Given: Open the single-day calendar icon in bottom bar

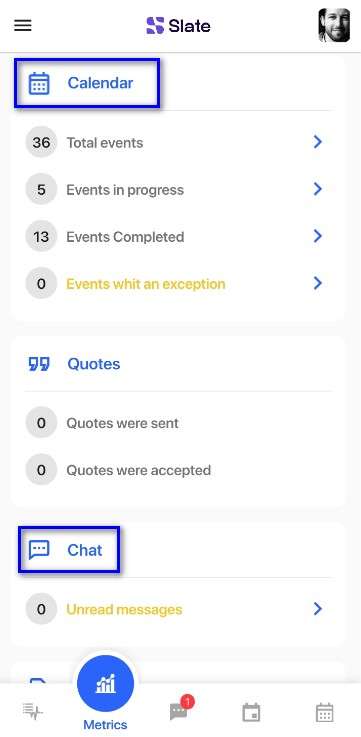Looking at the screenshot, I should pyautogui.click(x=251, y=712).
